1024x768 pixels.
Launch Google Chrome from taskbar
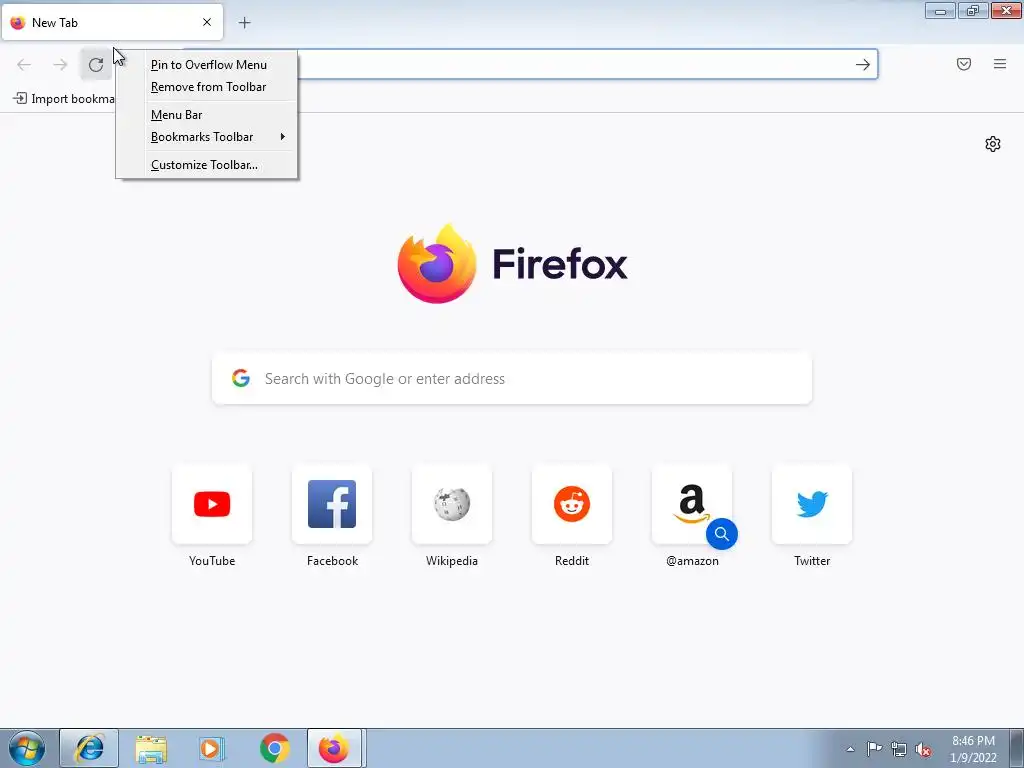pos(274,748)
